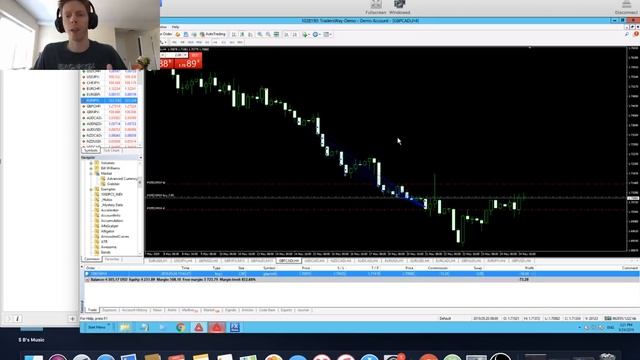Switch to the GBPCAD,H4 chart tab
640x360 pixels.
pyautogui.click(x=289, y=260)
